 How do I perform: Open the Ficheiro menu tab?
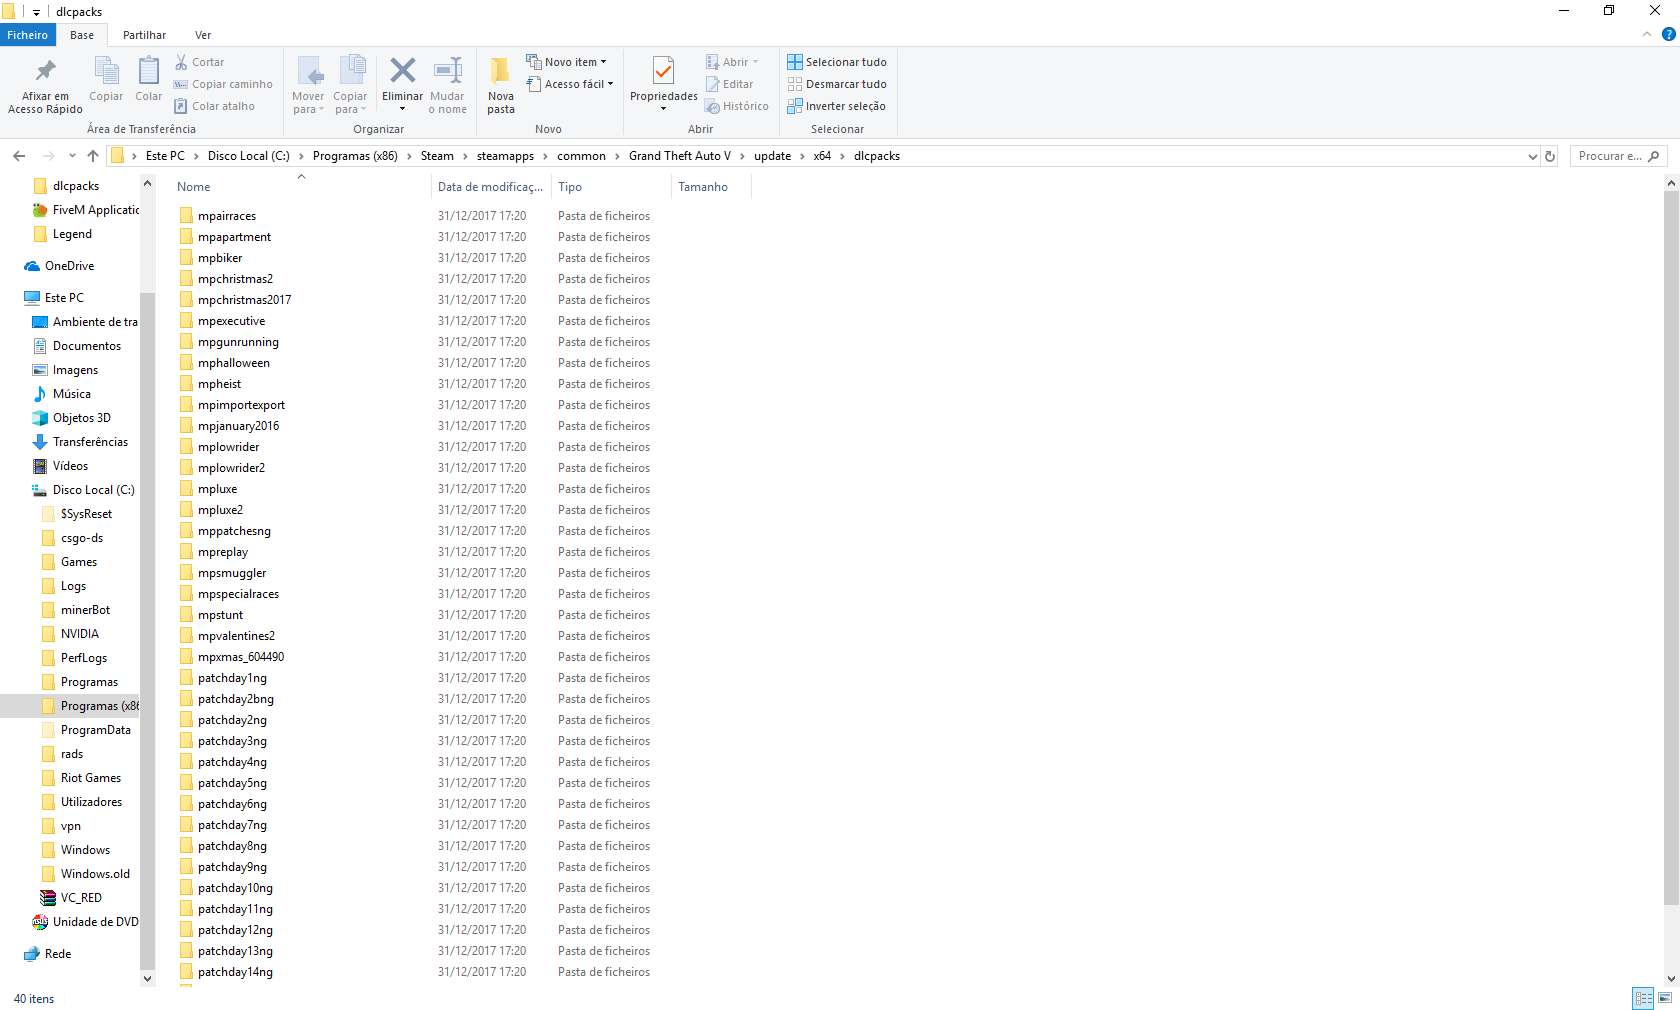point(28,35)
